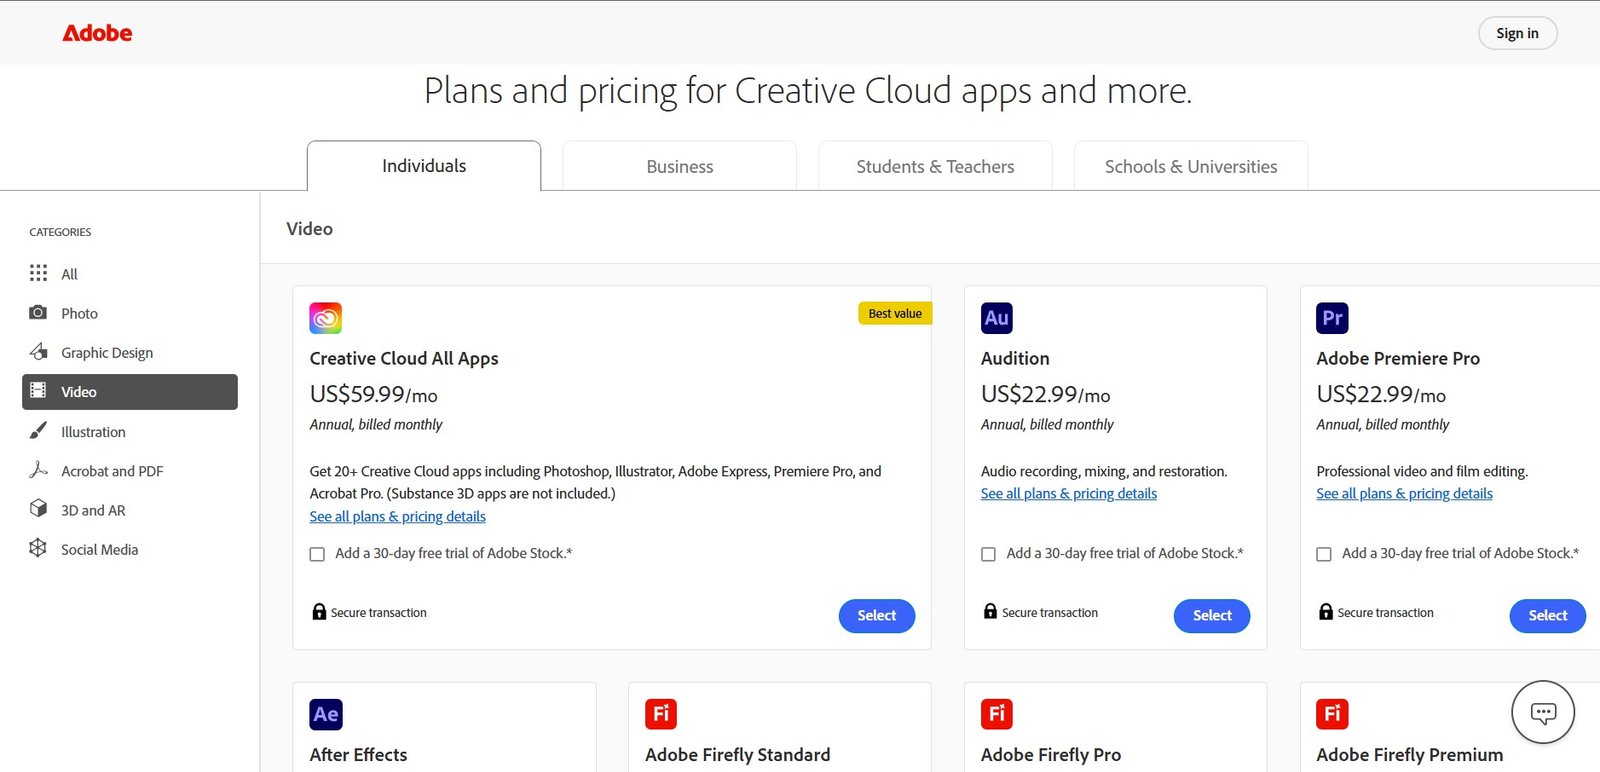Click the Adobe Firefly Standard card title
This screenshot has height=772, width=1600.
(x=737, y=755)
